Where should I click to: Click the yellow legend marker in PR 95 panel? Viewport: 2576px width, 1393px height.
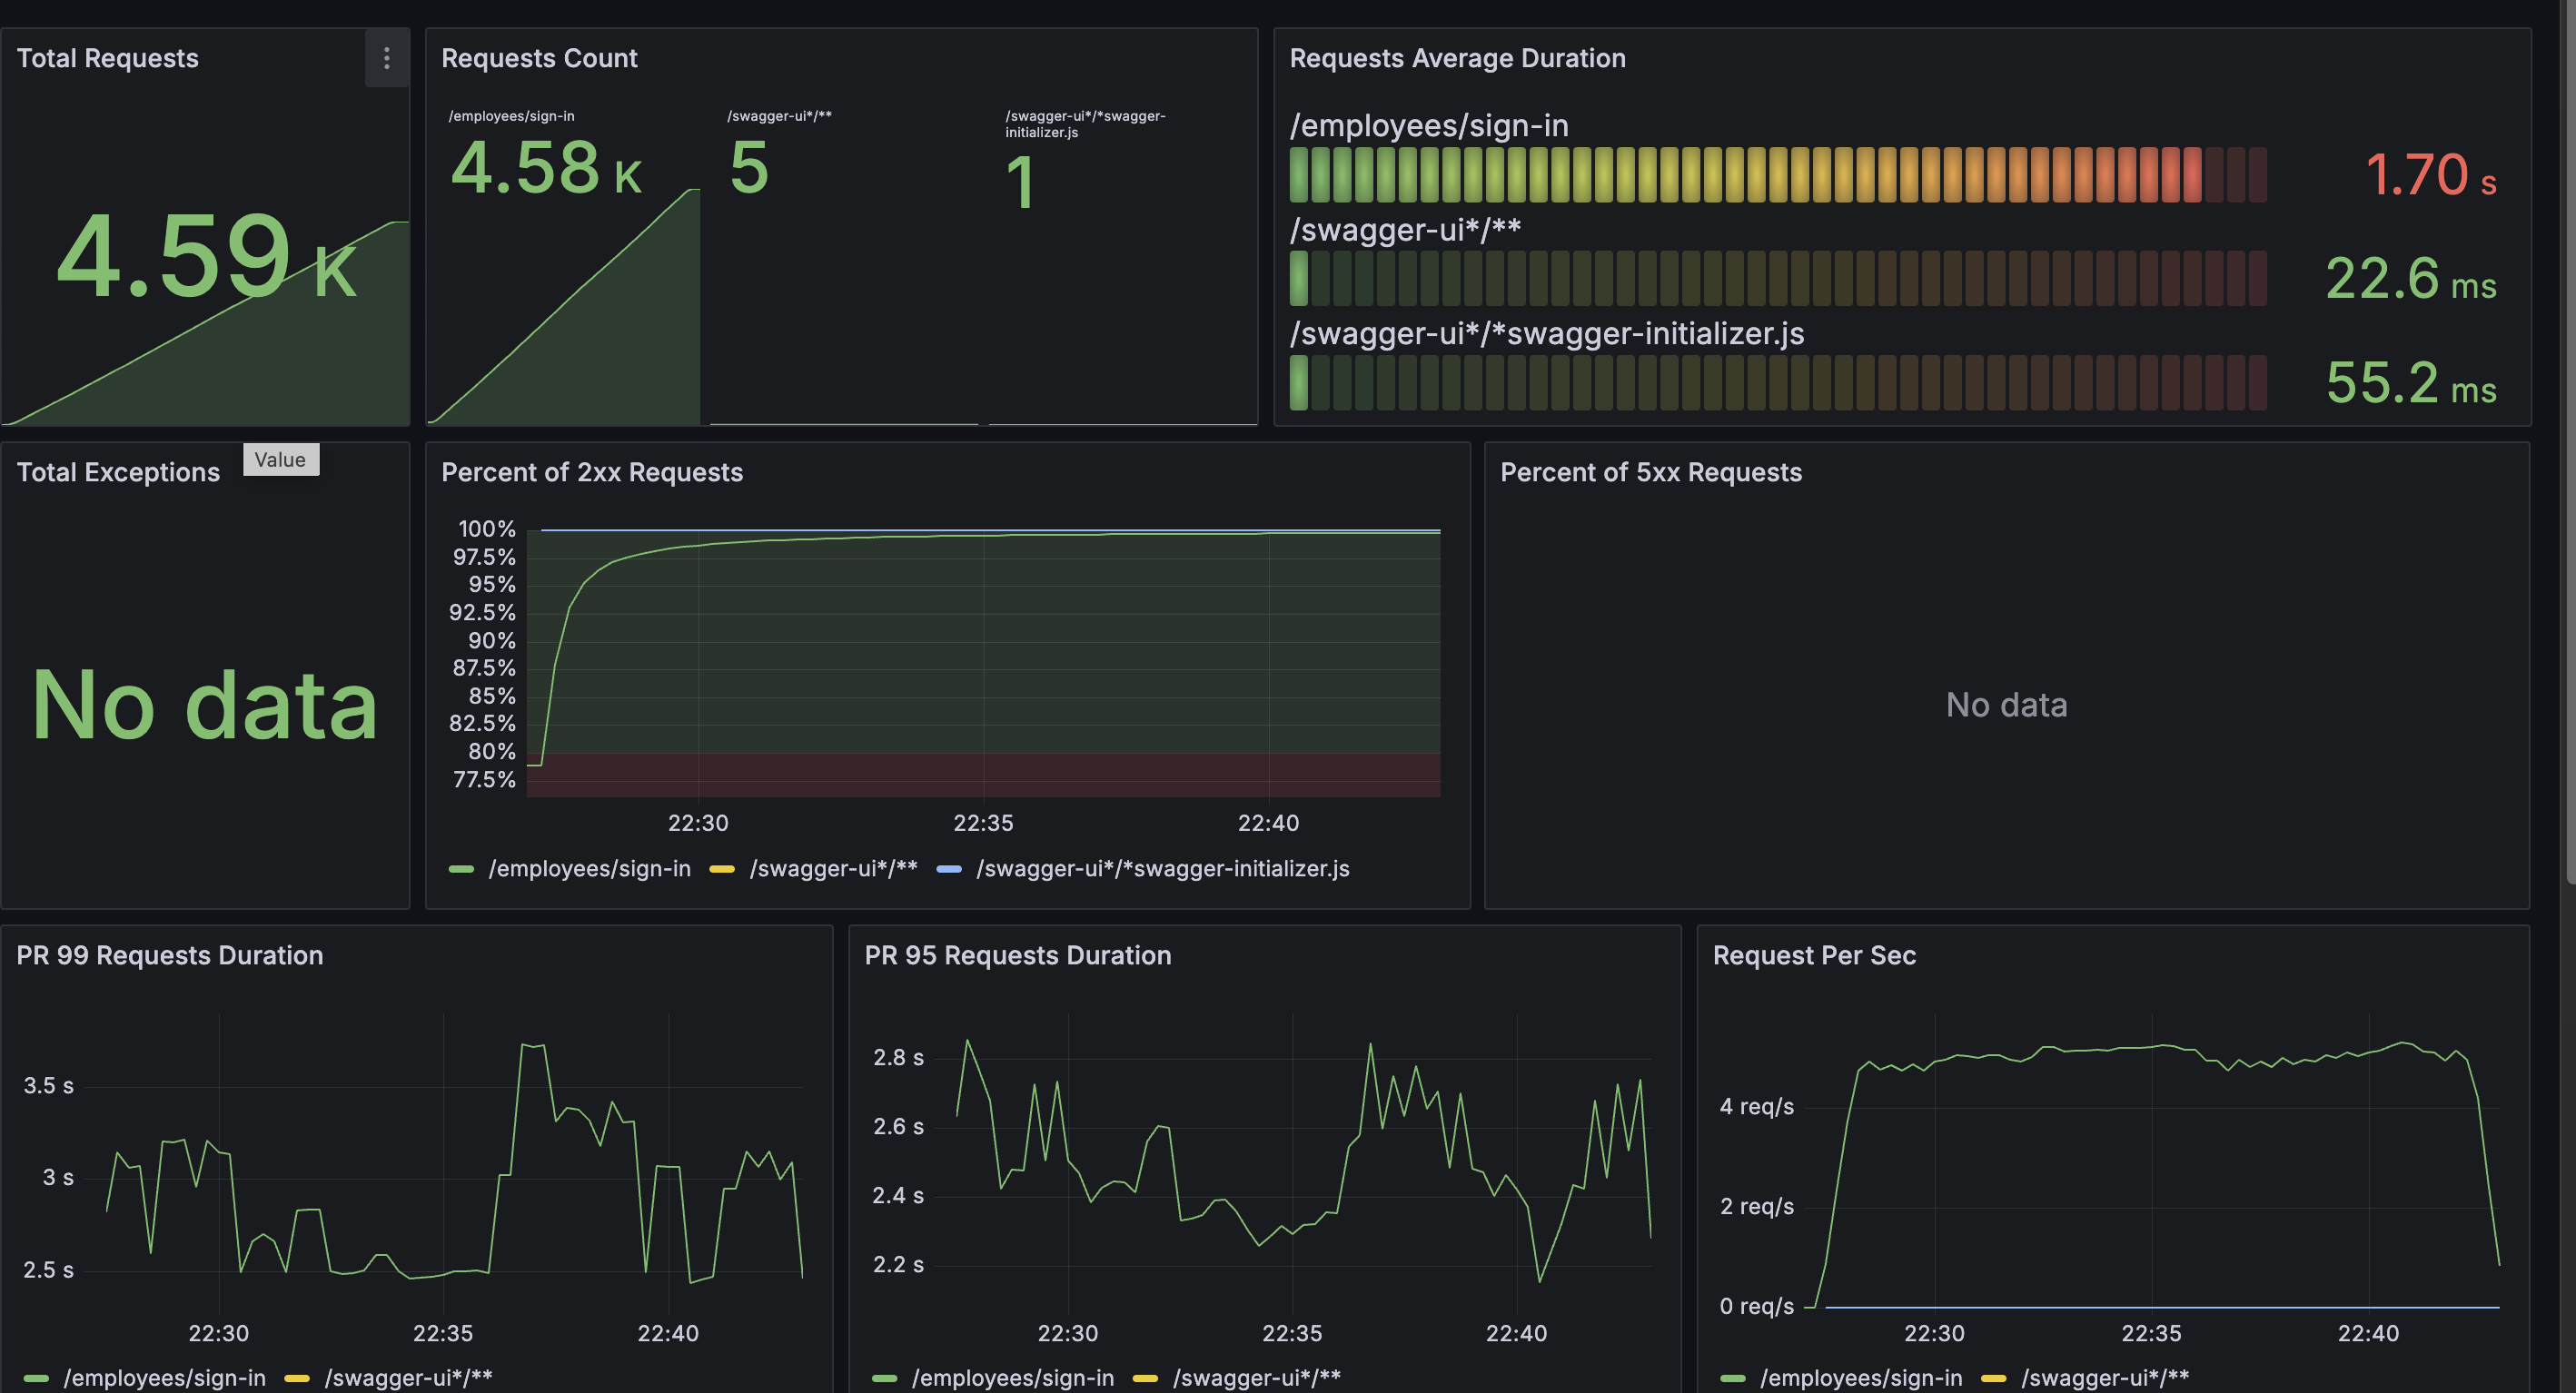pyautogui.click(x=1145, y=1378)
